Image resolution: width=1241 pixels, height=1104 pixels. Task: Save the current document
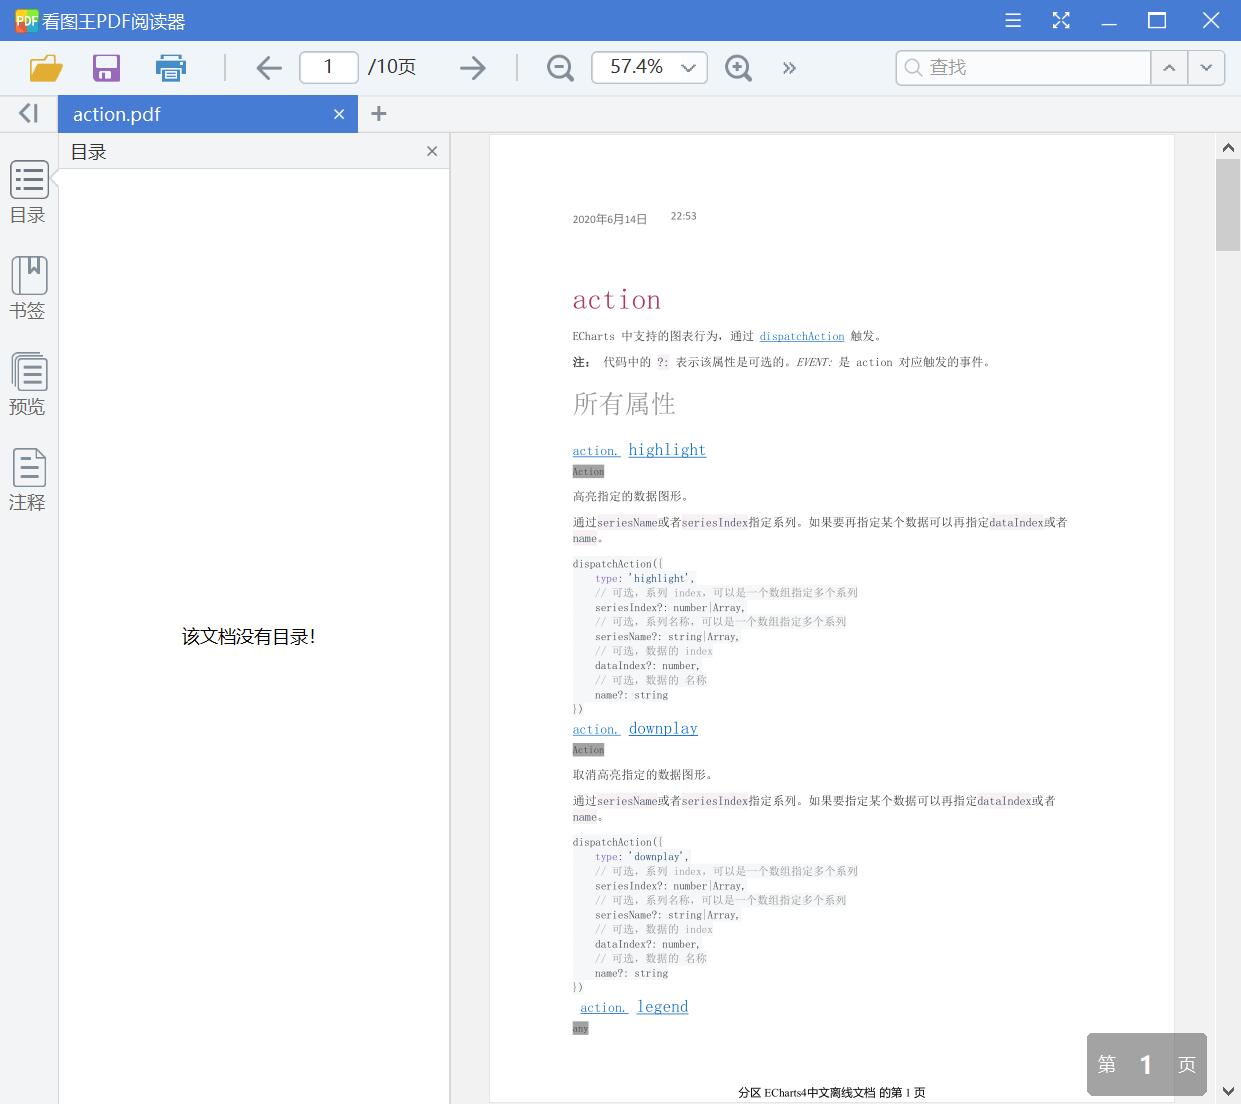click(x=106, y=67)
